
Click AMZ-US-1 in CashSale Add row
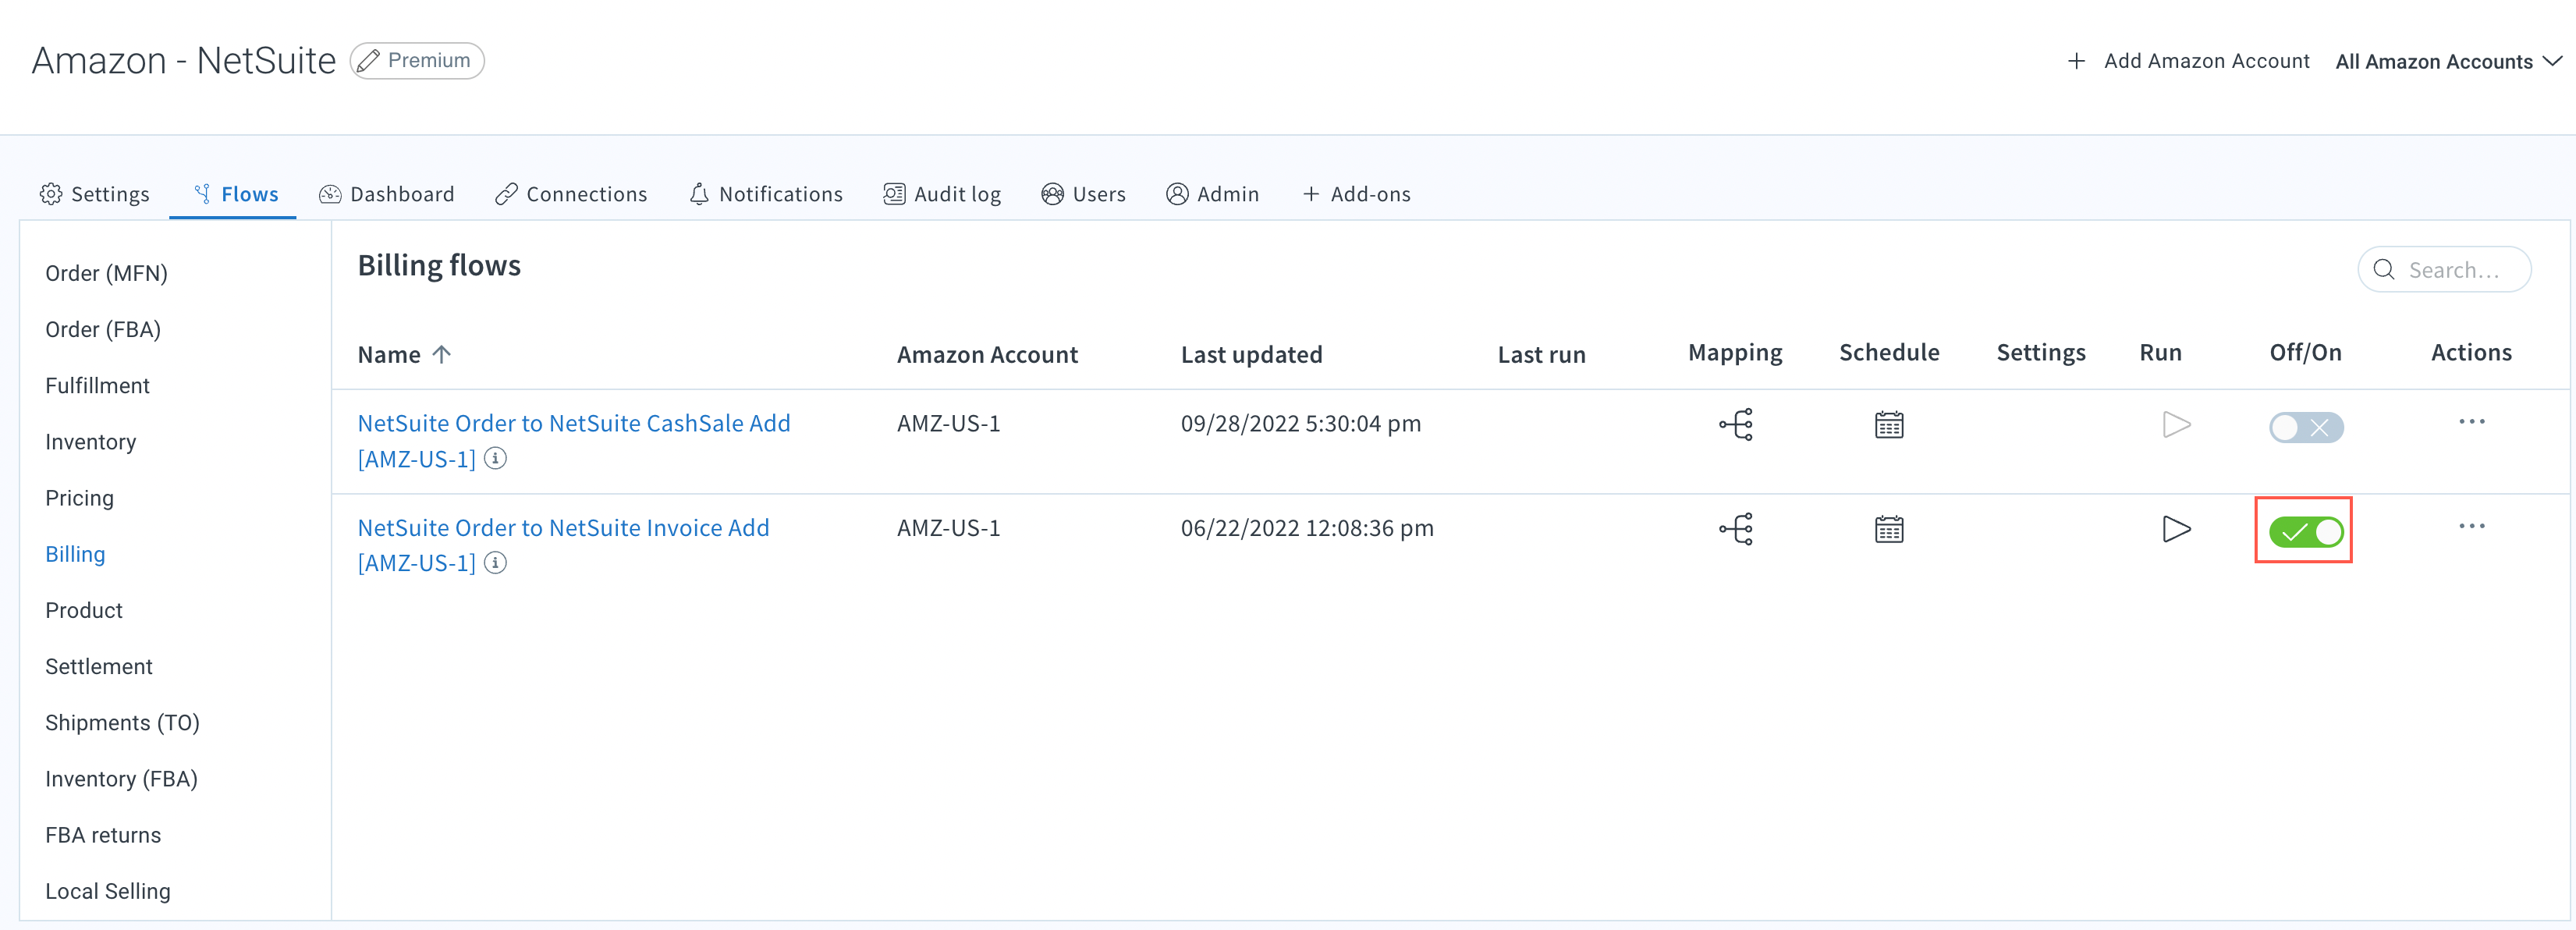(948, 423)
